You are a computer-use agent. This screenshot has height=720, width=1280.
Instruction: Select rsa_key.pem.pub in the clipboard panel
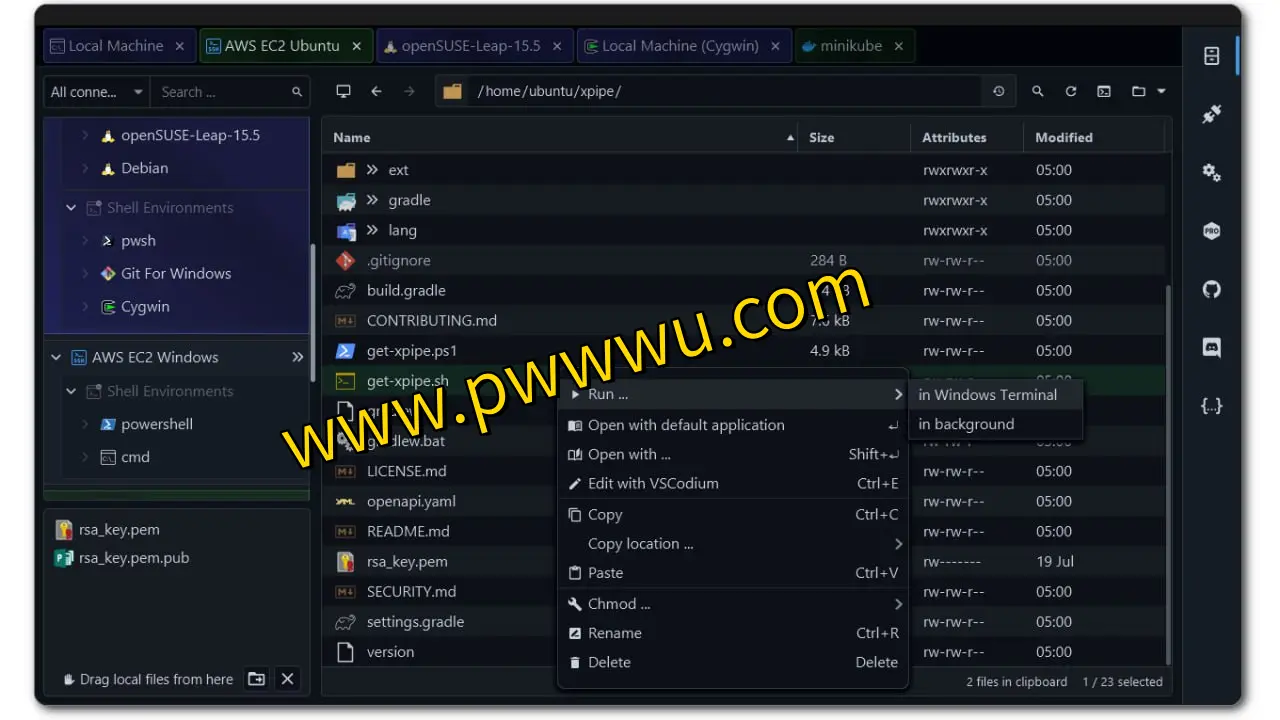[134, 558]
